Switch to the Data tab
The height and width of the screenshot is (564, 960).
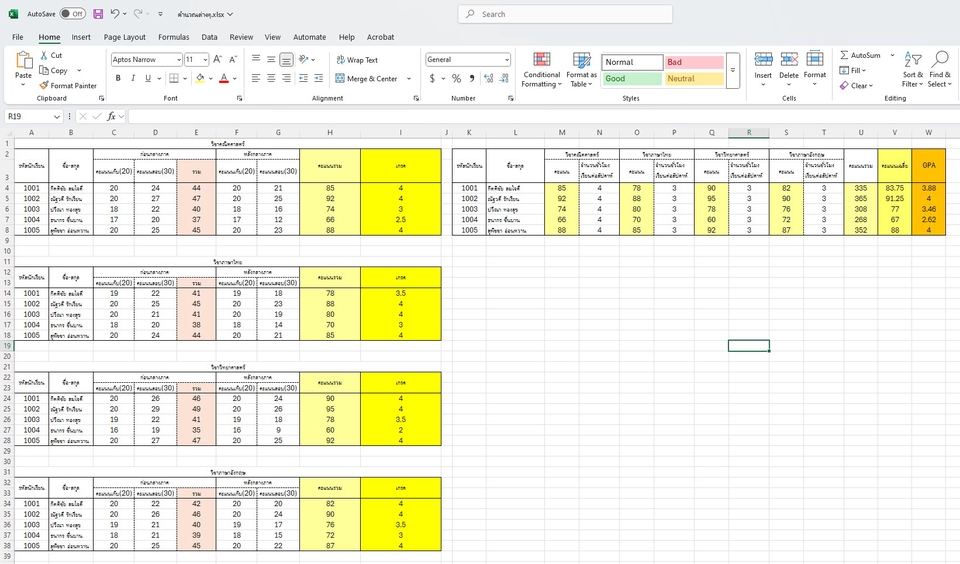click(209, 37)
